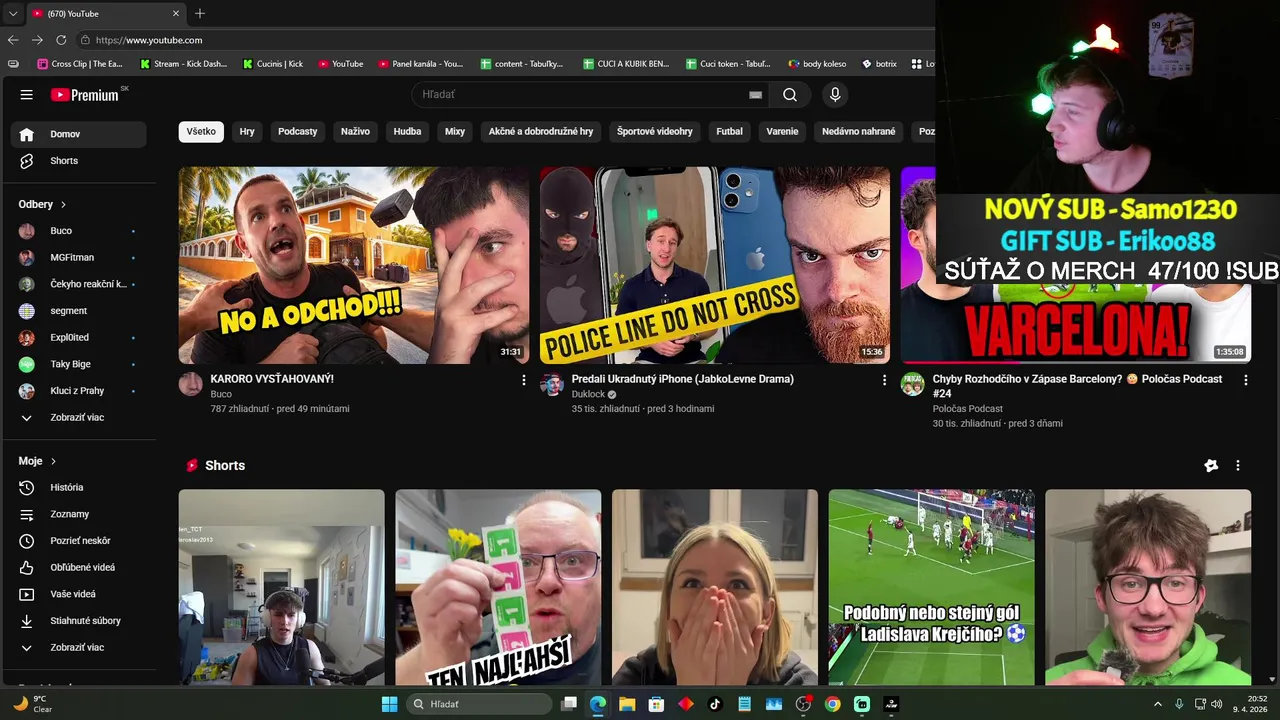Open the YouTube hamburger guide menu
1280x720 pixels.
point(27,95)
